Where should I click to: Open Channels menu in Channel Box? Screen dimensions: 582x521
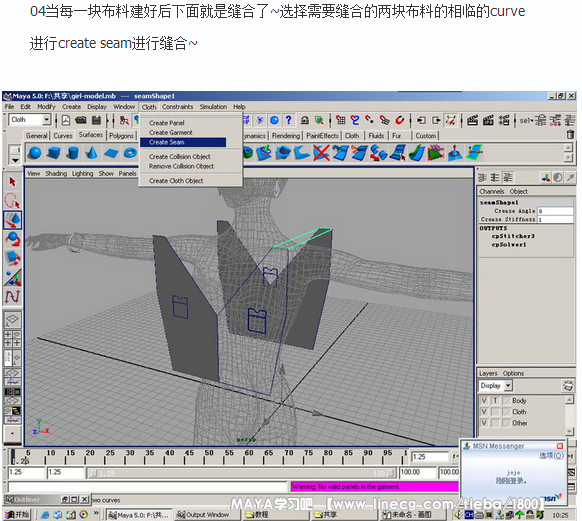[491, 191]
